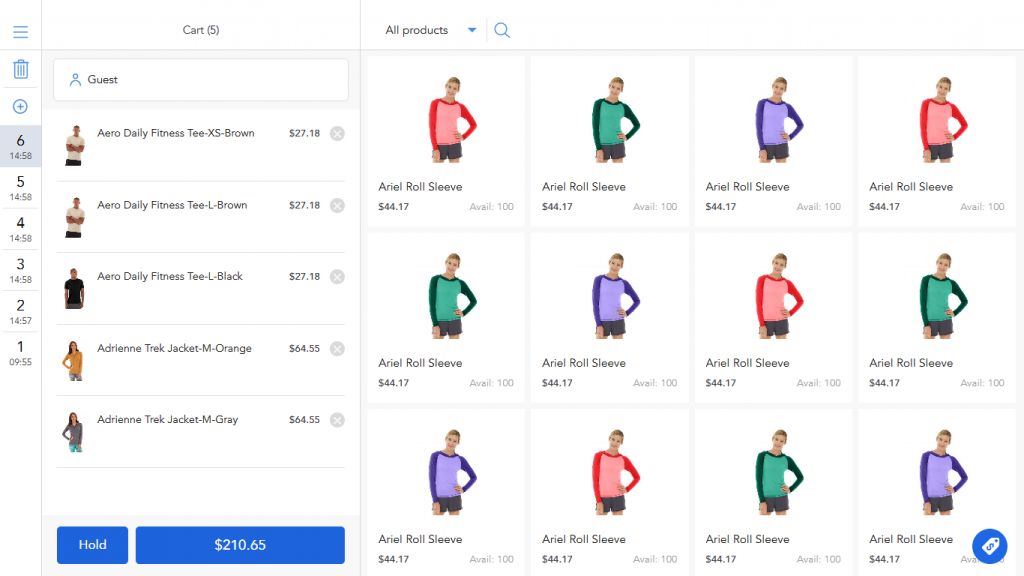Screen dimensions: 1024x576
Task: Select purple Ariel Roll Sleeve in top row
Action: [x=773, y=141]
